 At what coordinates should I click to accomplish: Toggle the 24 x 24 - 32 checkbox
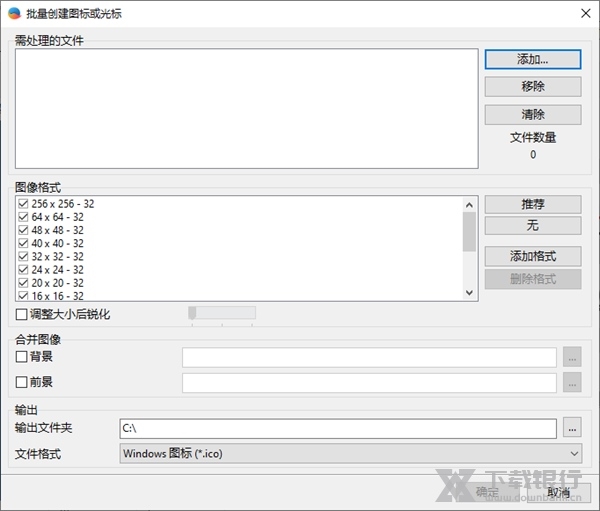23,270
